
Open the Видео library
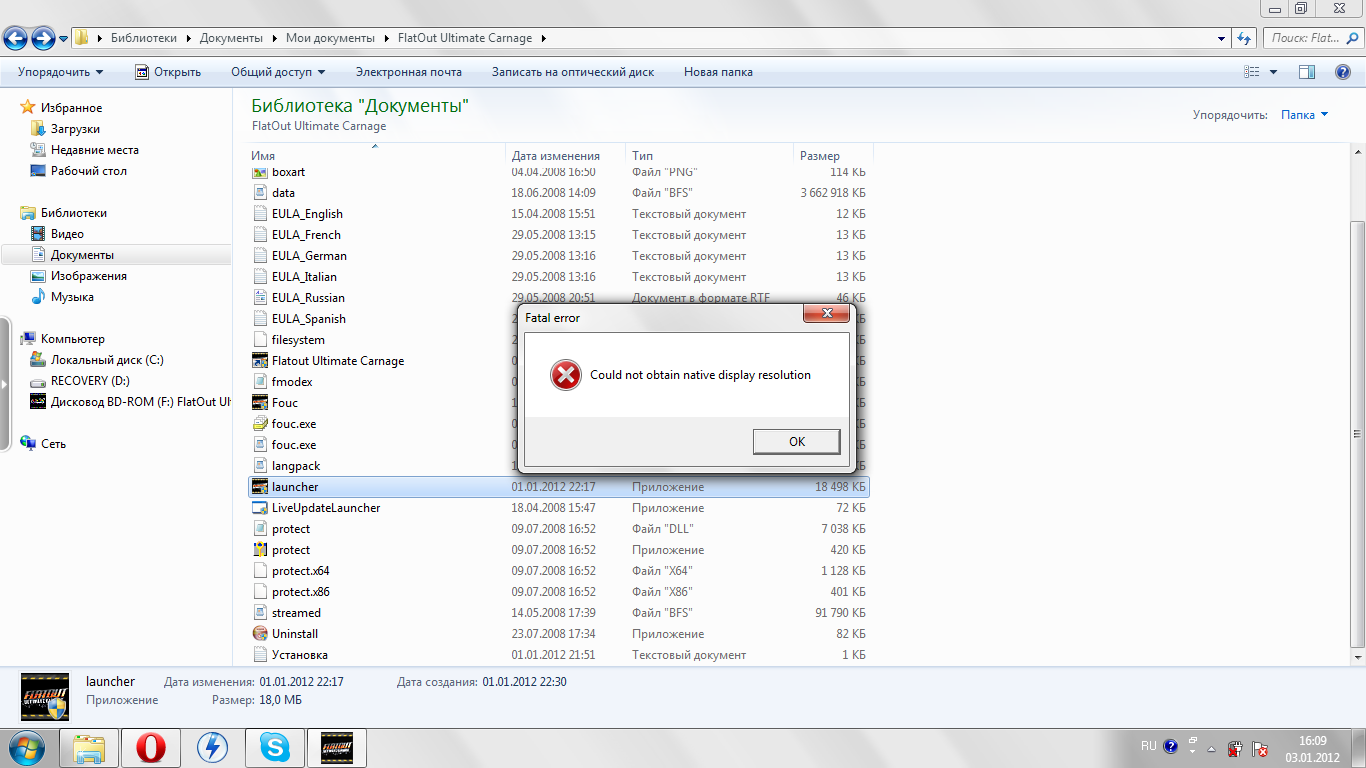tap(67, 234)
